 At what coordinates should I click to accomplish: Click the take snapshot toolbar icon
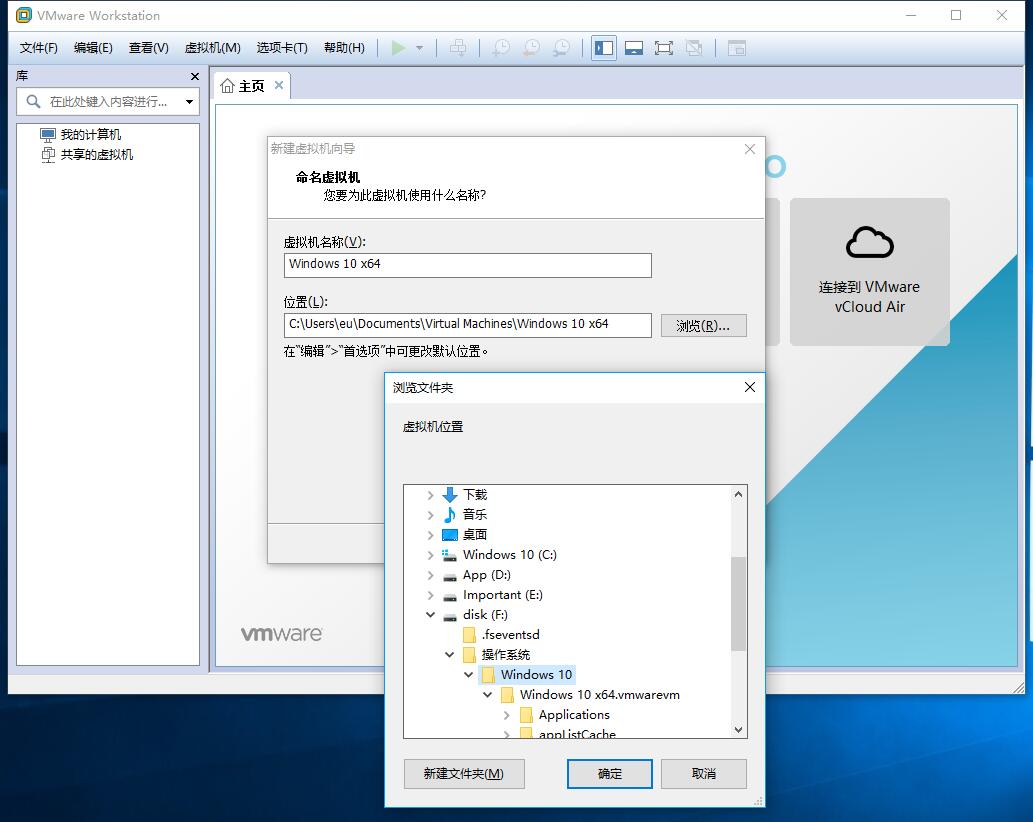click(501, 48)
